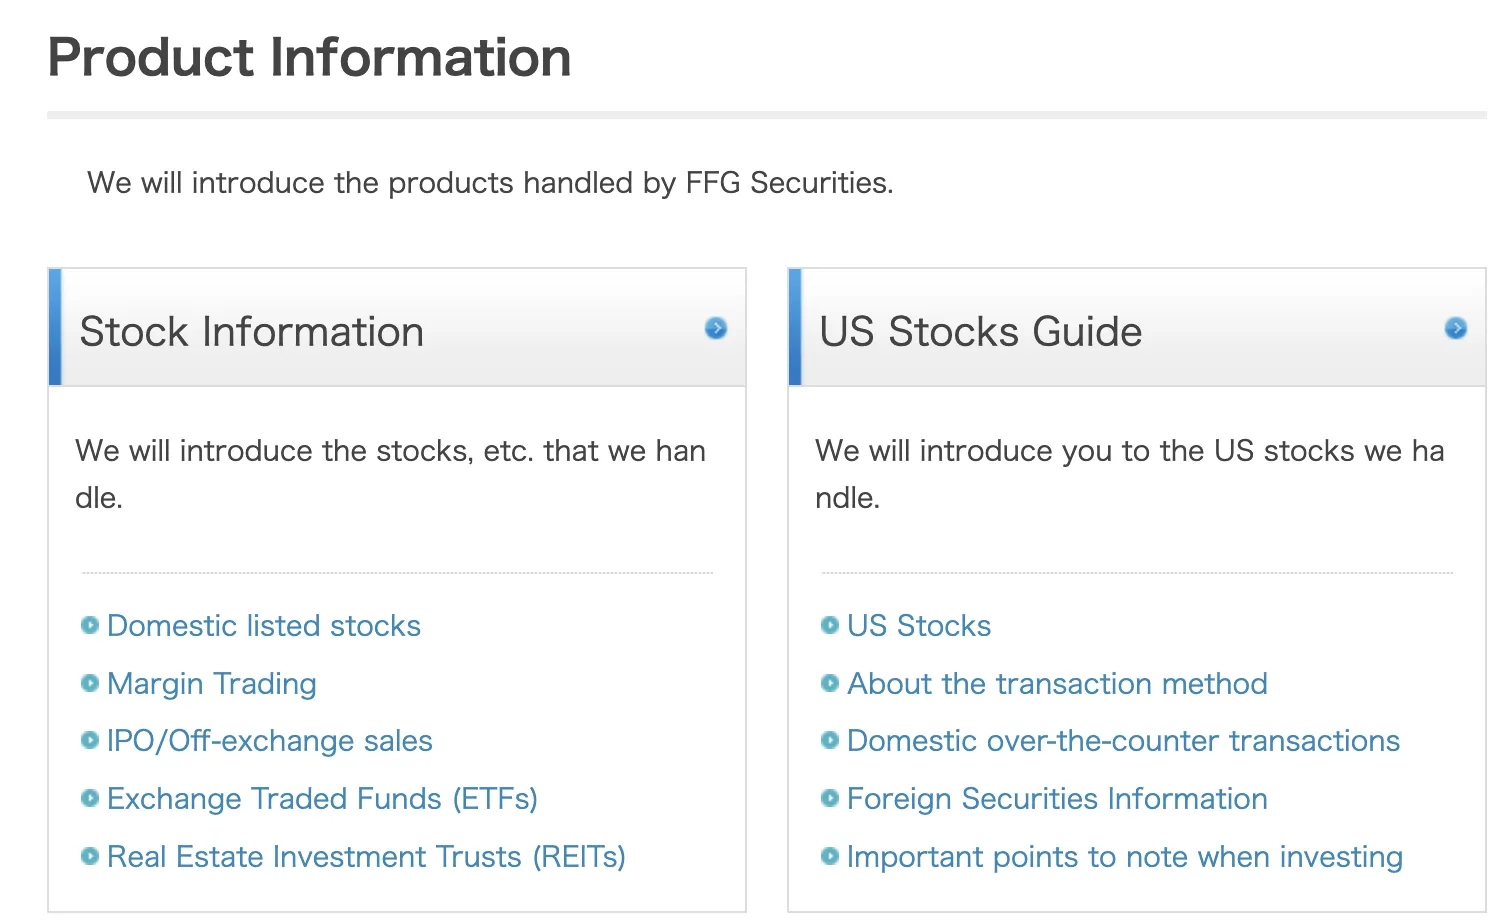
Task: Click bullet icon beside Important points to note
Action: click(x=830, y=856)
